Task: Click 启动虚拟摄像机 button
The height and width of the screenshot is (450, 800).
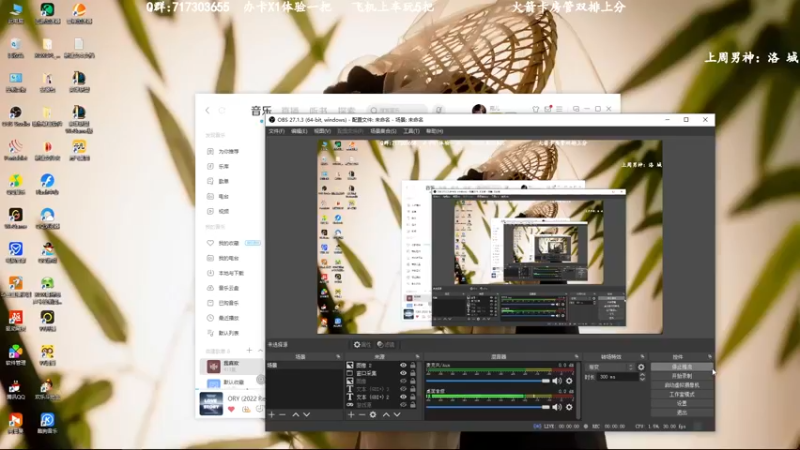Action: coord(682,385)
